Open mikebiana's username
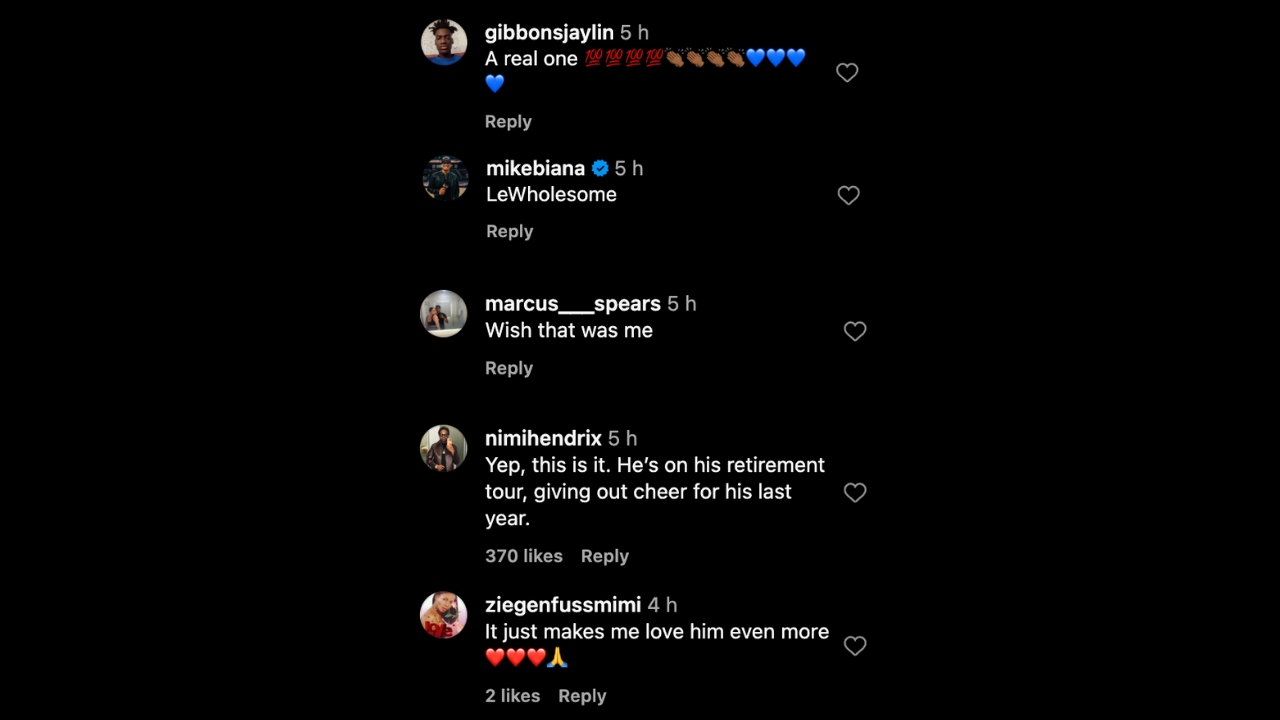This screenshot has width=1280, height=720. pyautogui.click(x=535, y=168)
